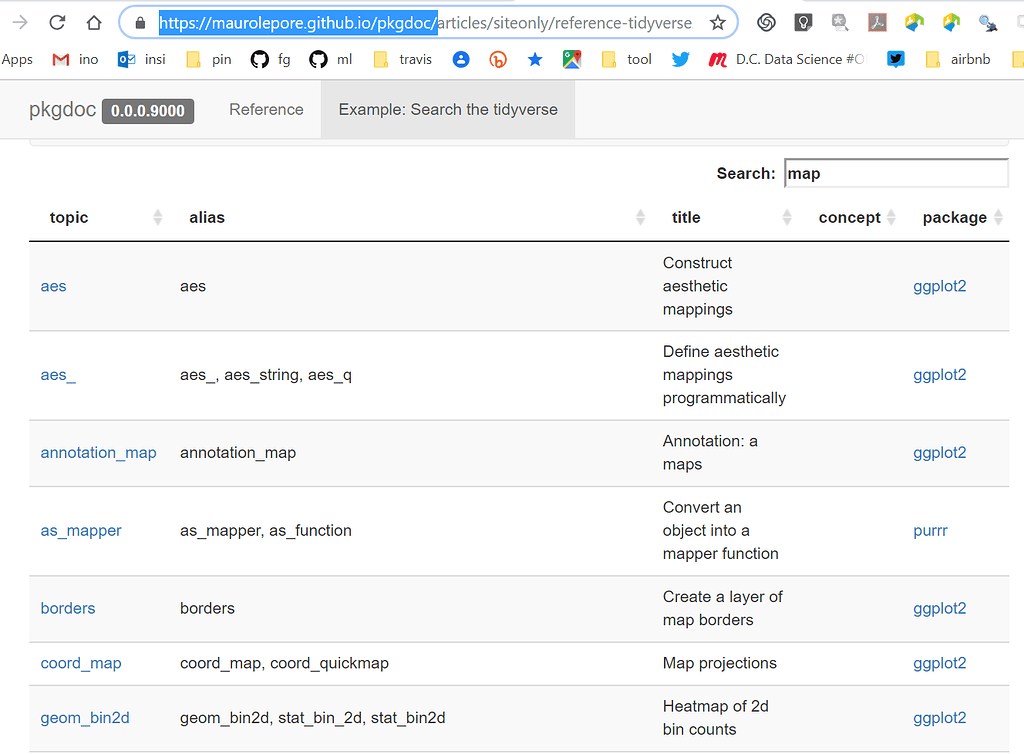Open the Outlook 'insi' bookmark
This screenshot has height=754, width=1024.
click(x=141, y=59)
